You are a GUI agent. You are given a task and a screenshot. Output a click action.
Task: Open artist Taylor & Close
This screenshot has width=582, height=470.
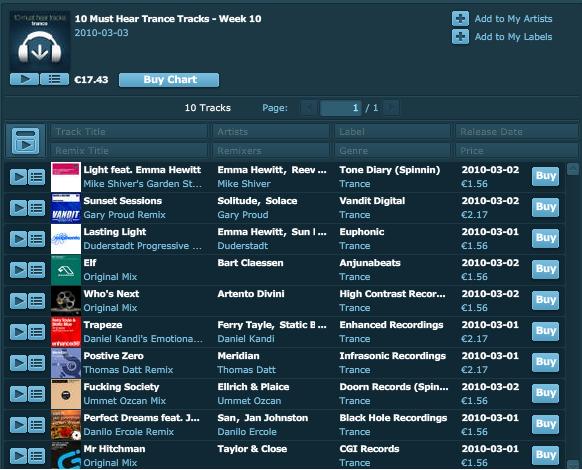(x=252, y=449)
